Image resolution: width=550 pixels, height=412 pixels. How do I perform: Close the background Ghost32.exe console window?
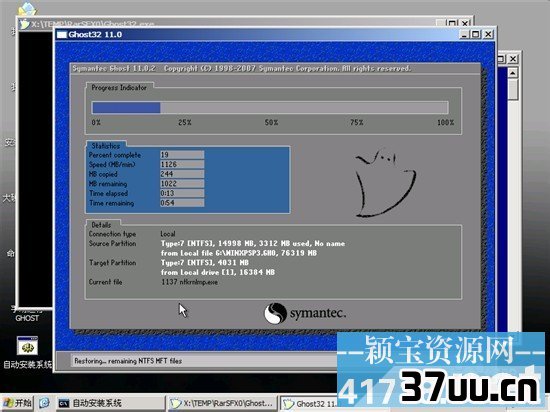[465, 23]
